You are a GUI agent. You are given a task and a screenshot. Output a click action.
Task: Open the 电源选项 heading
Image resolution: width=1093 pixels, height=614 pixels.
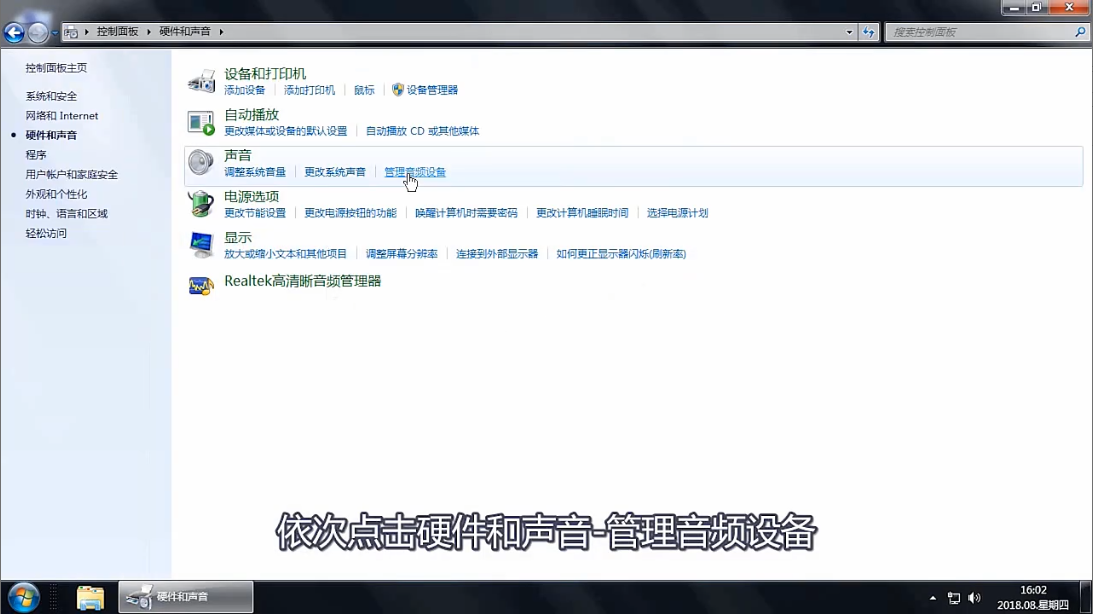[252, 196]
